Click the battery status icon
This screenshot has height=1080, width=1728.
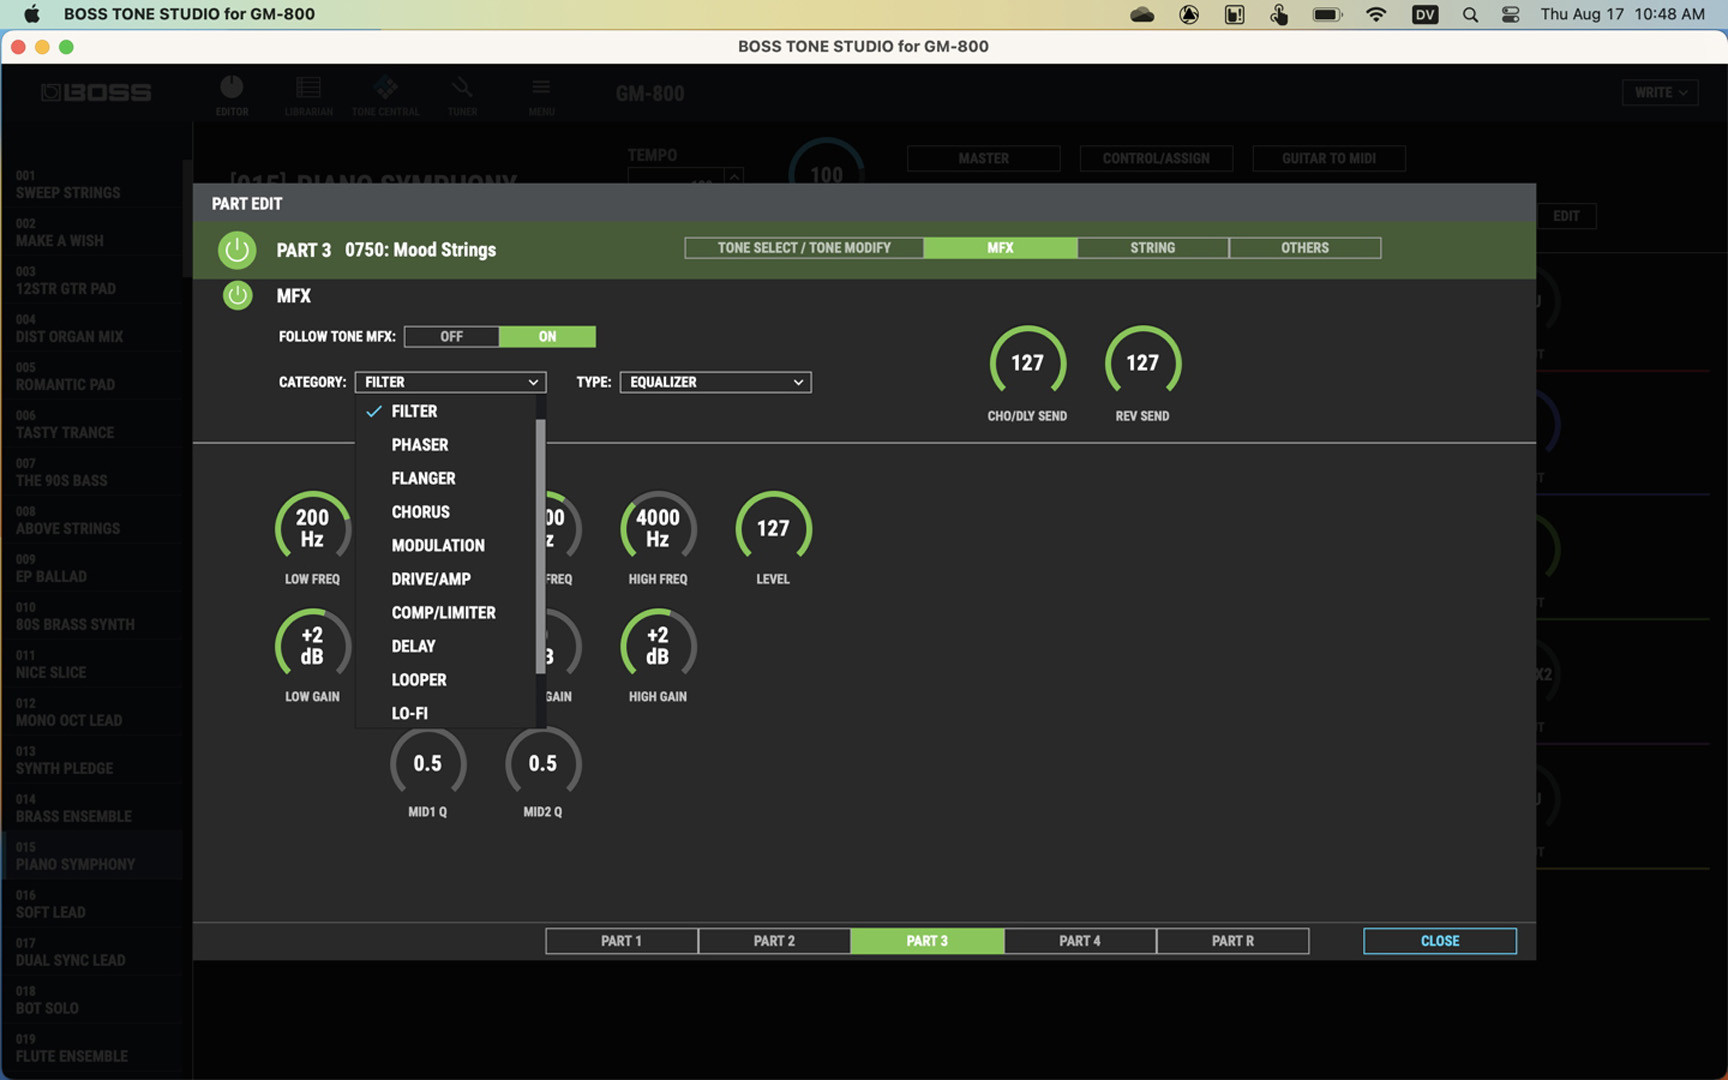pyautogui.click(x=1326, y=14)
